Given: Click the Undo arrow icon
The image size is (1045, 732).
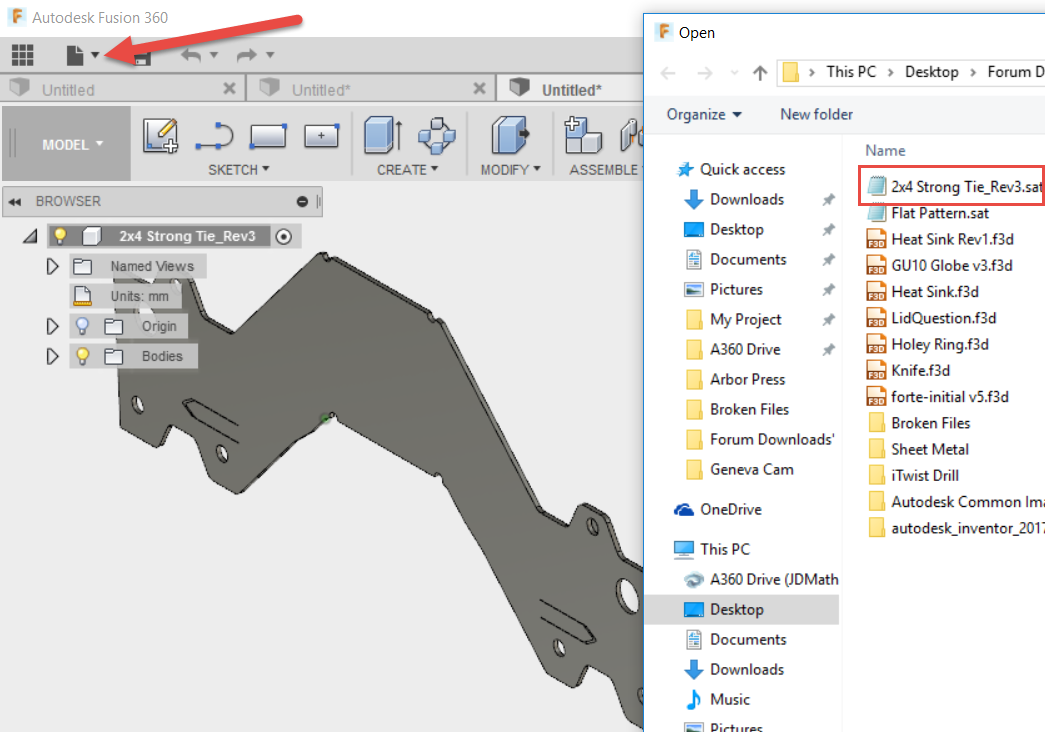Looking at the screenshot, I should (191, 55).
